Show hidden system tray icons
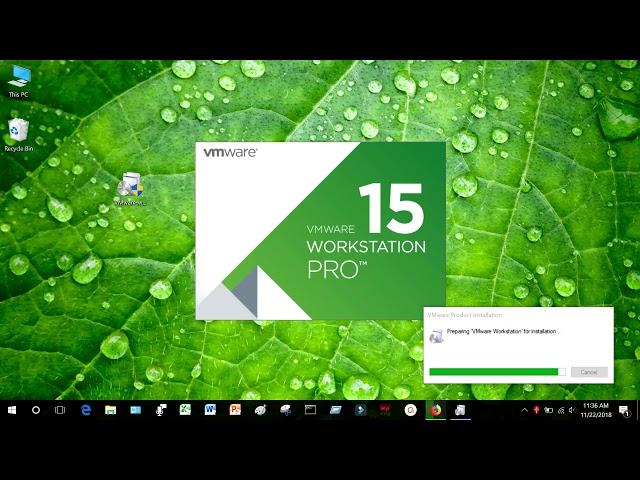640x480 pixels. pos(524,410)
